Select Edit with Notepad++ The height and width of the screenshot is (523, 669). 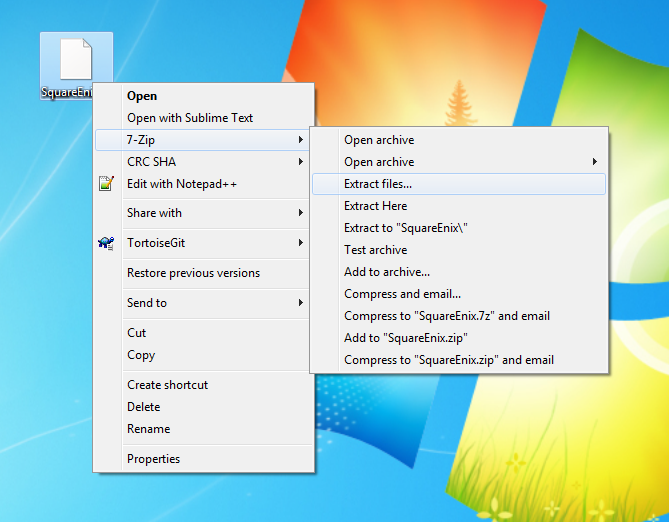point(204,184)
